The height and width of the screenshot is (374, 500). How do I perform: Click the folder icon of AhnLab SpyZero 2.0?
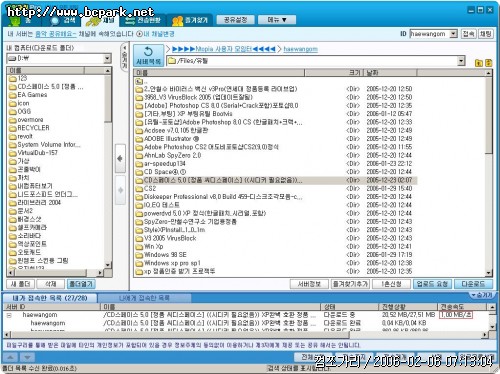pos(139,156)
